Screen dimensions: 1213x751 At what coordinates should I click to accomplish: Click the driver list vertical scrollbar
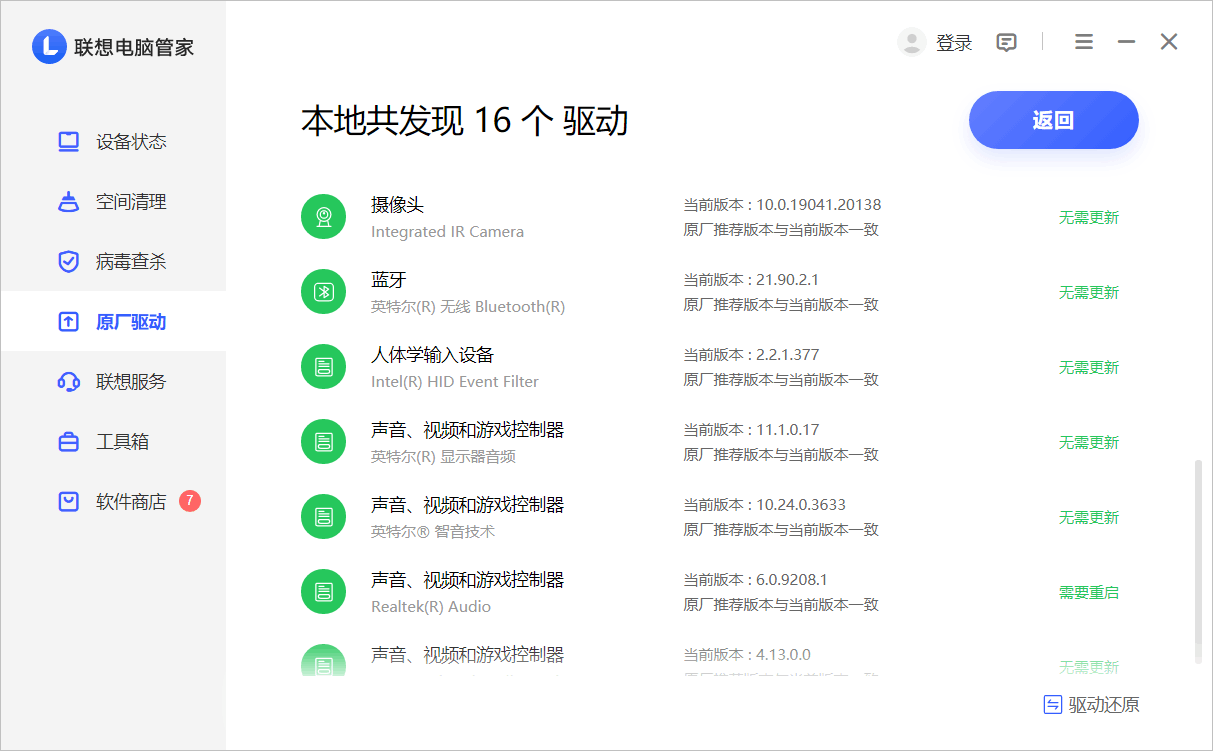coord(1198,562)
